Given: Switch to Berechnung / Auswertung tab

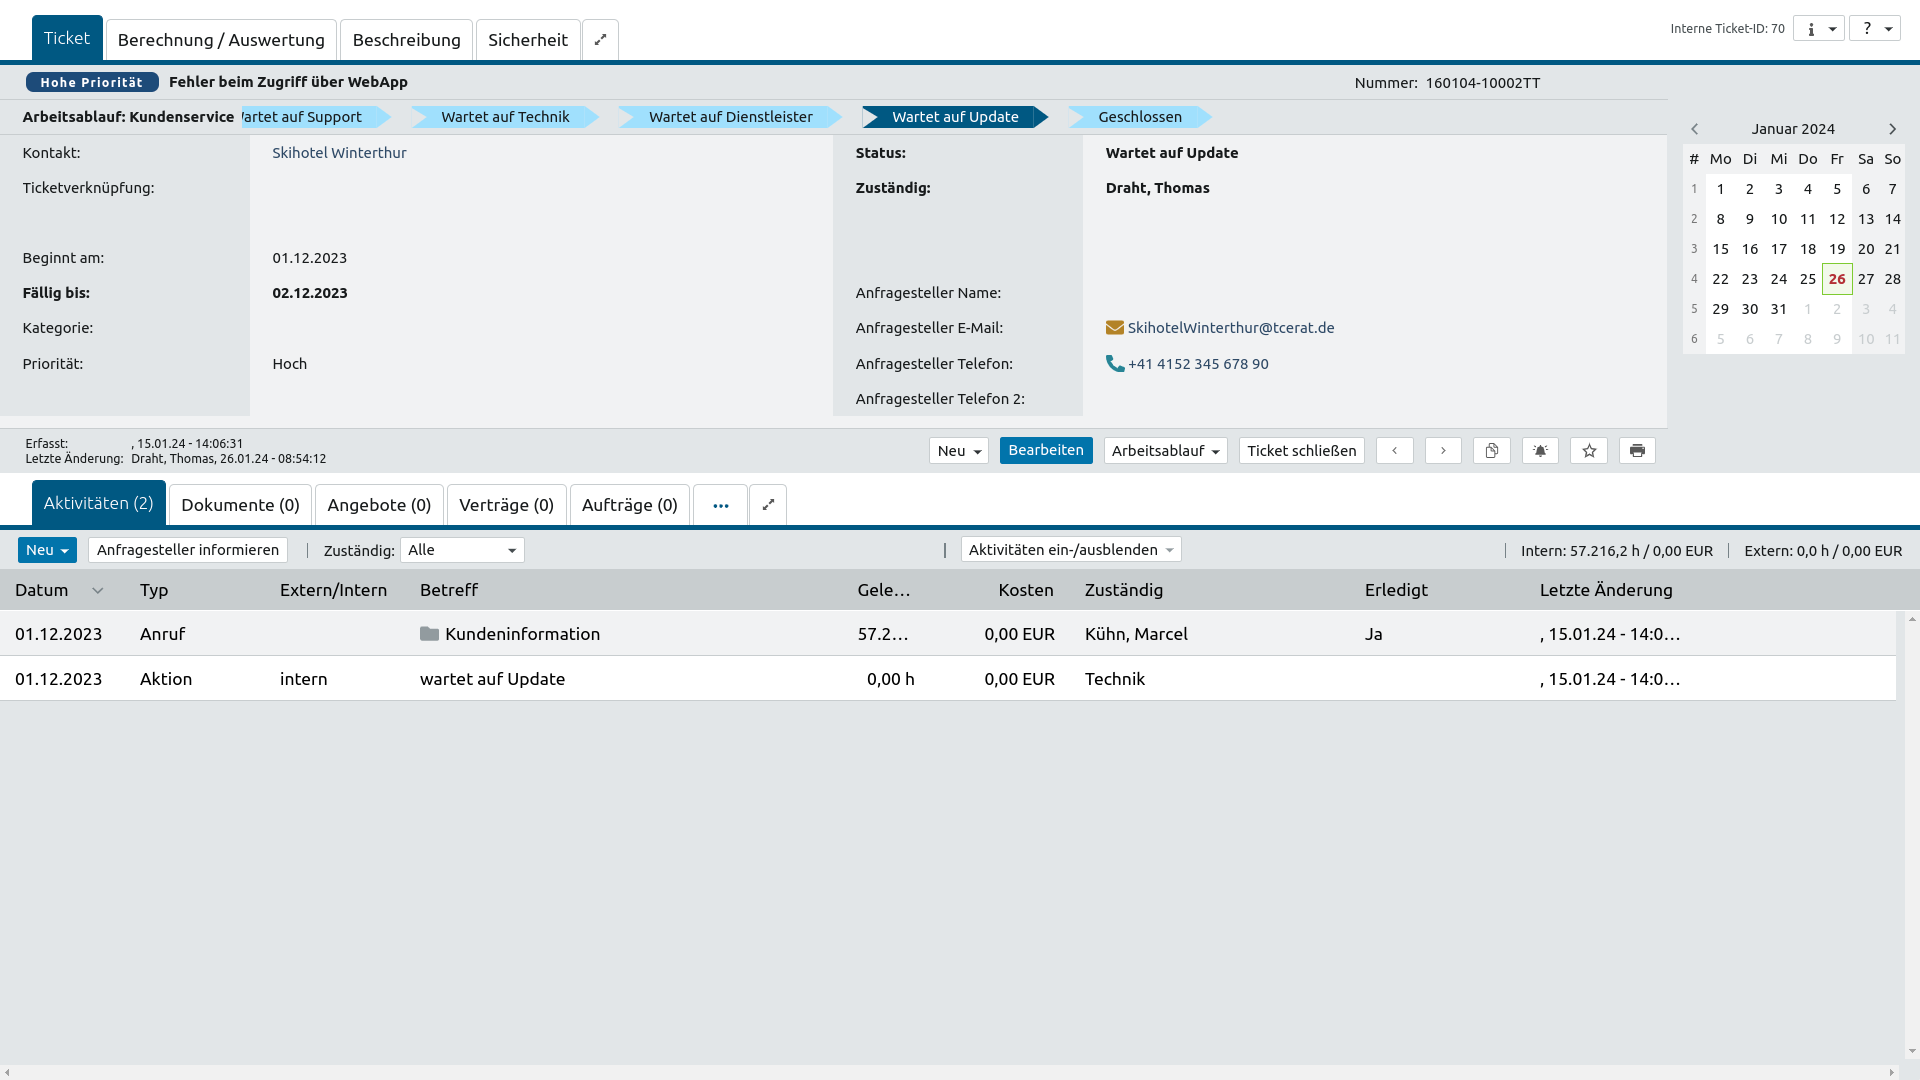Looking at the screenshot, I should [221, 40].
